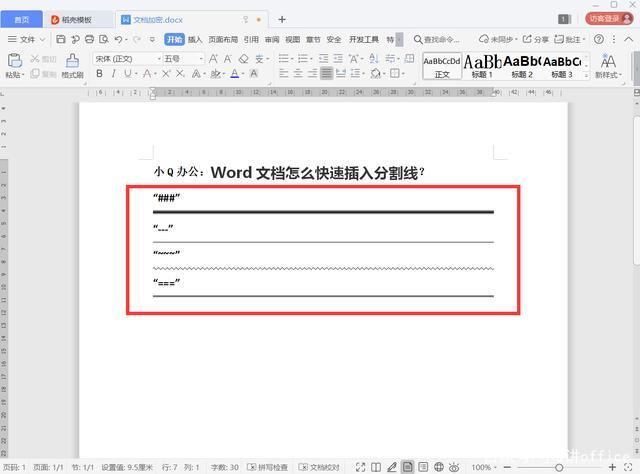Image resolution: width=640 pixels, height=474 pixels.
Task: Toggle character shading A button
Action: [254, 73]
